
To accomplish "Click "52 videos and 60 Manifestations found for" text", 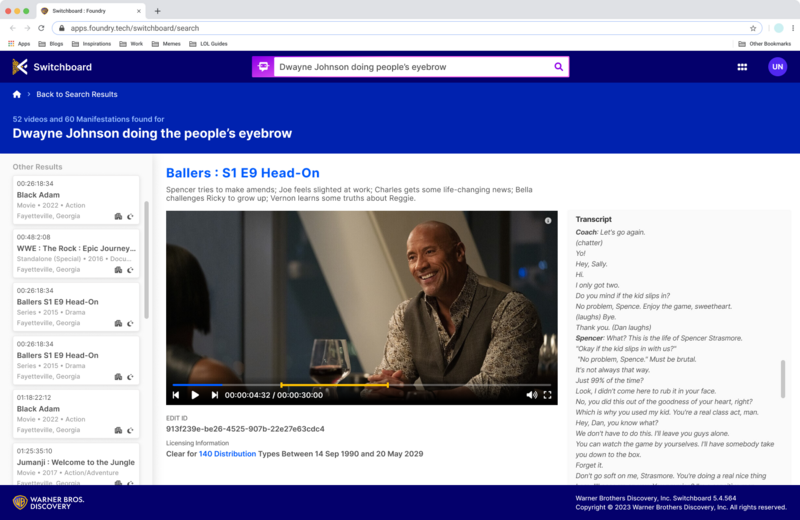I will [88, 119].
